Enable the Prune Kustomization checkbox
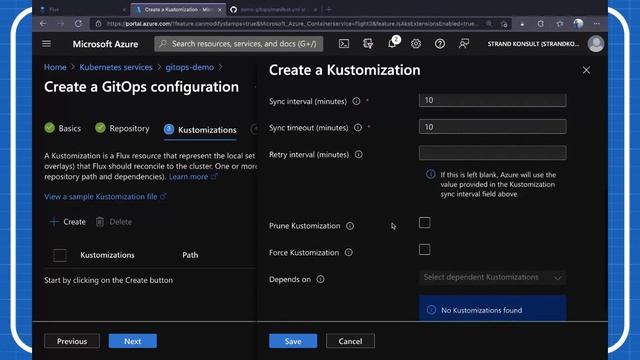Screen dimensions: 640x360 [x=424, y=223]
